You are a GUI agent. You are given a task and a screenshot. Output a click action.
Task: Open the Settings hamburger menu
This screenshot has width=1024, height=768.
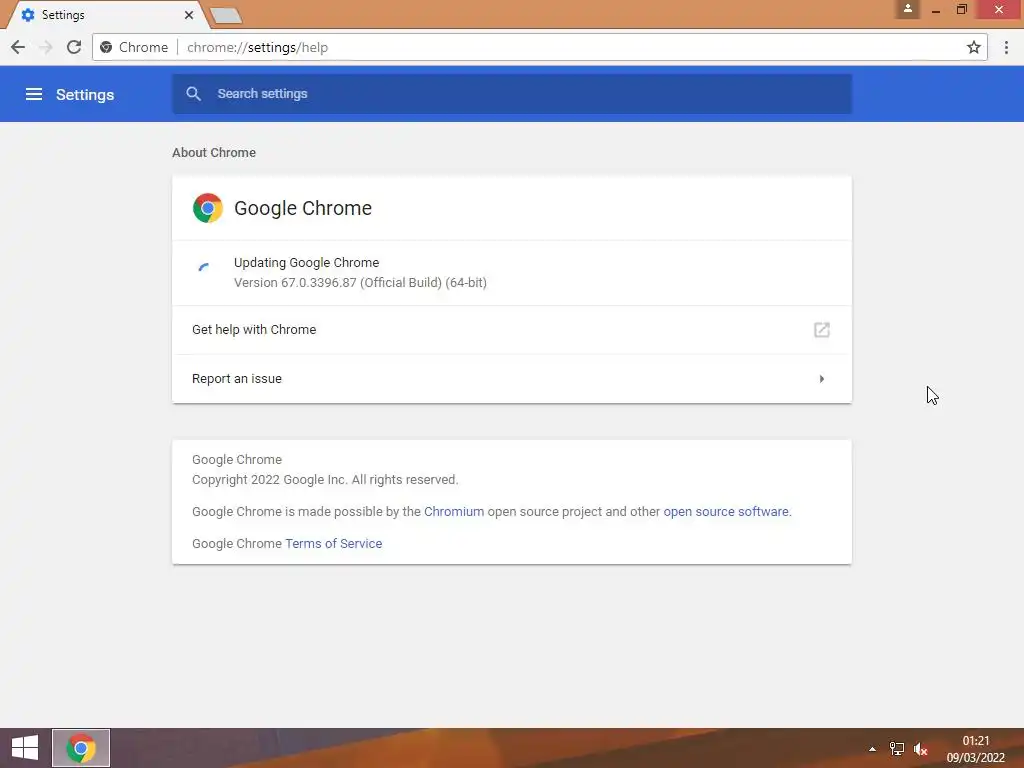[x=34, y=94]
